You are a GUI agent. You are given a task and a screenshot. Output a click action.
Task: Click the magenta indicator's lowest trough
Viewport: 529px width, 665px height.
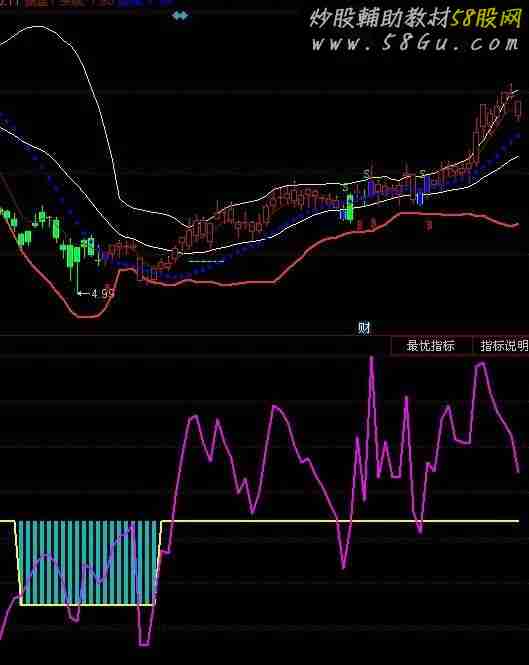pos(144,644)
